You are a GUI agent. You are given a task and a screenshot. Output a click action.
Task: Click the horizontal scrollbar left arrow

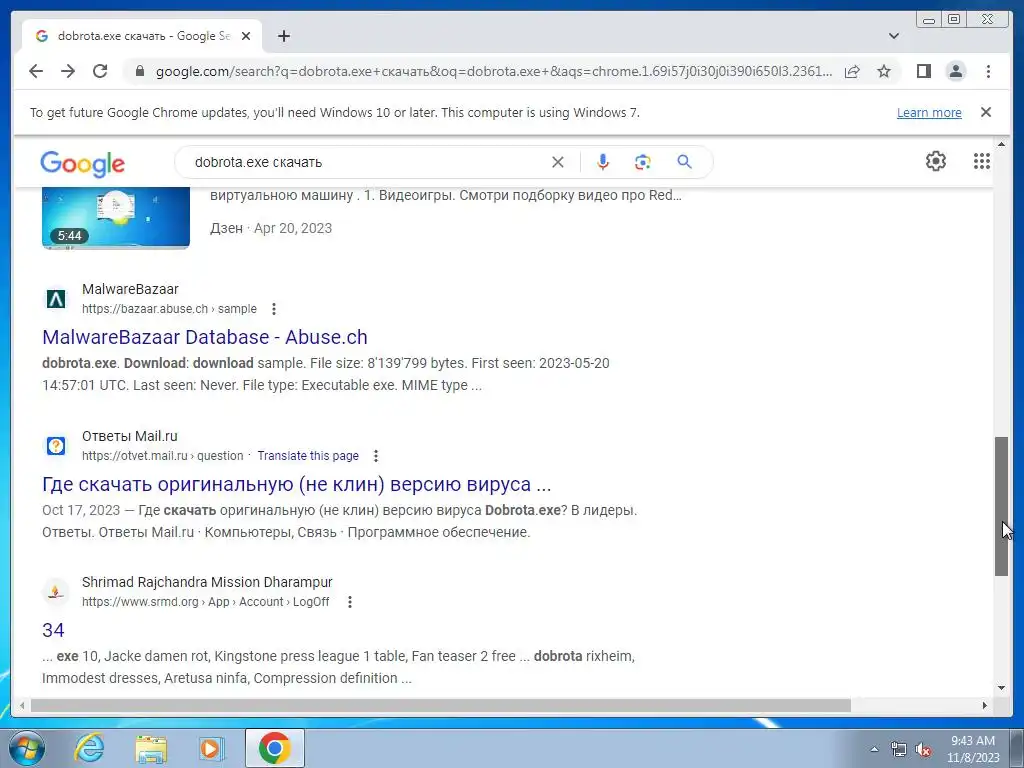pyautogui.click(x=22, y=706)
